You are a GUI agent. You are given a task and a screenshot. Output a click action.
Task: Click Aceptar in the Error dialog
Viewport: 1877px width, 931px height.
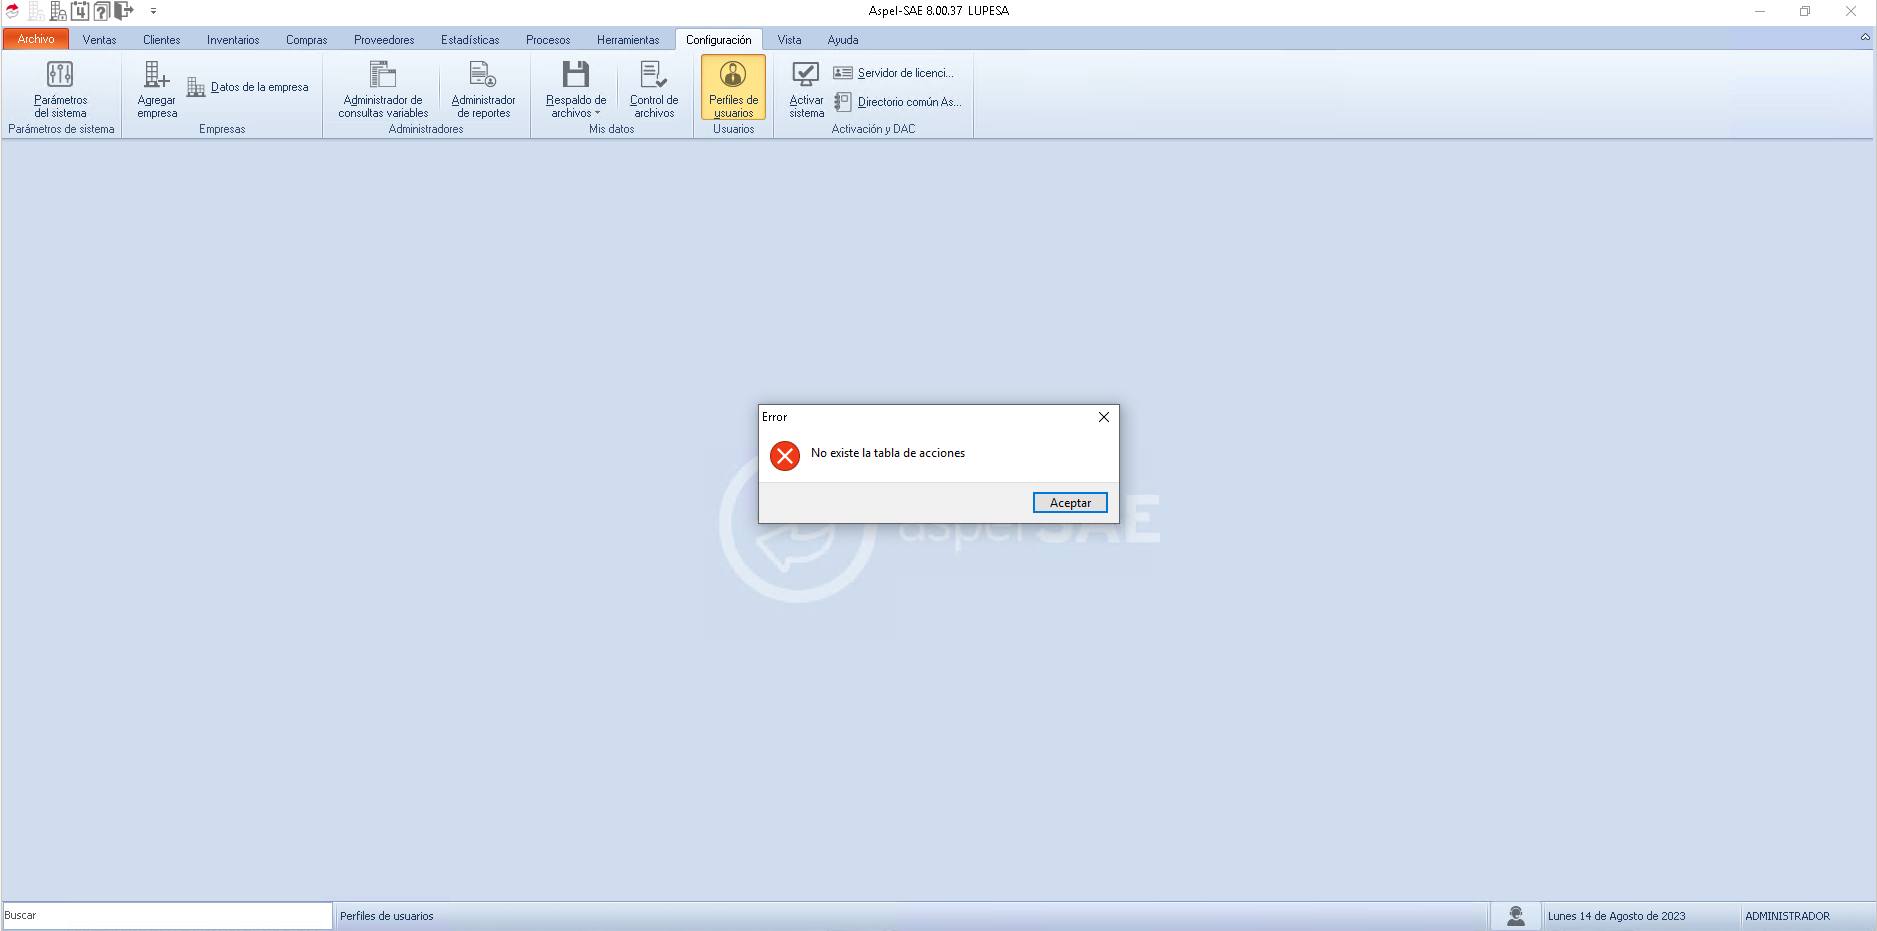[x=1070, y=503]
